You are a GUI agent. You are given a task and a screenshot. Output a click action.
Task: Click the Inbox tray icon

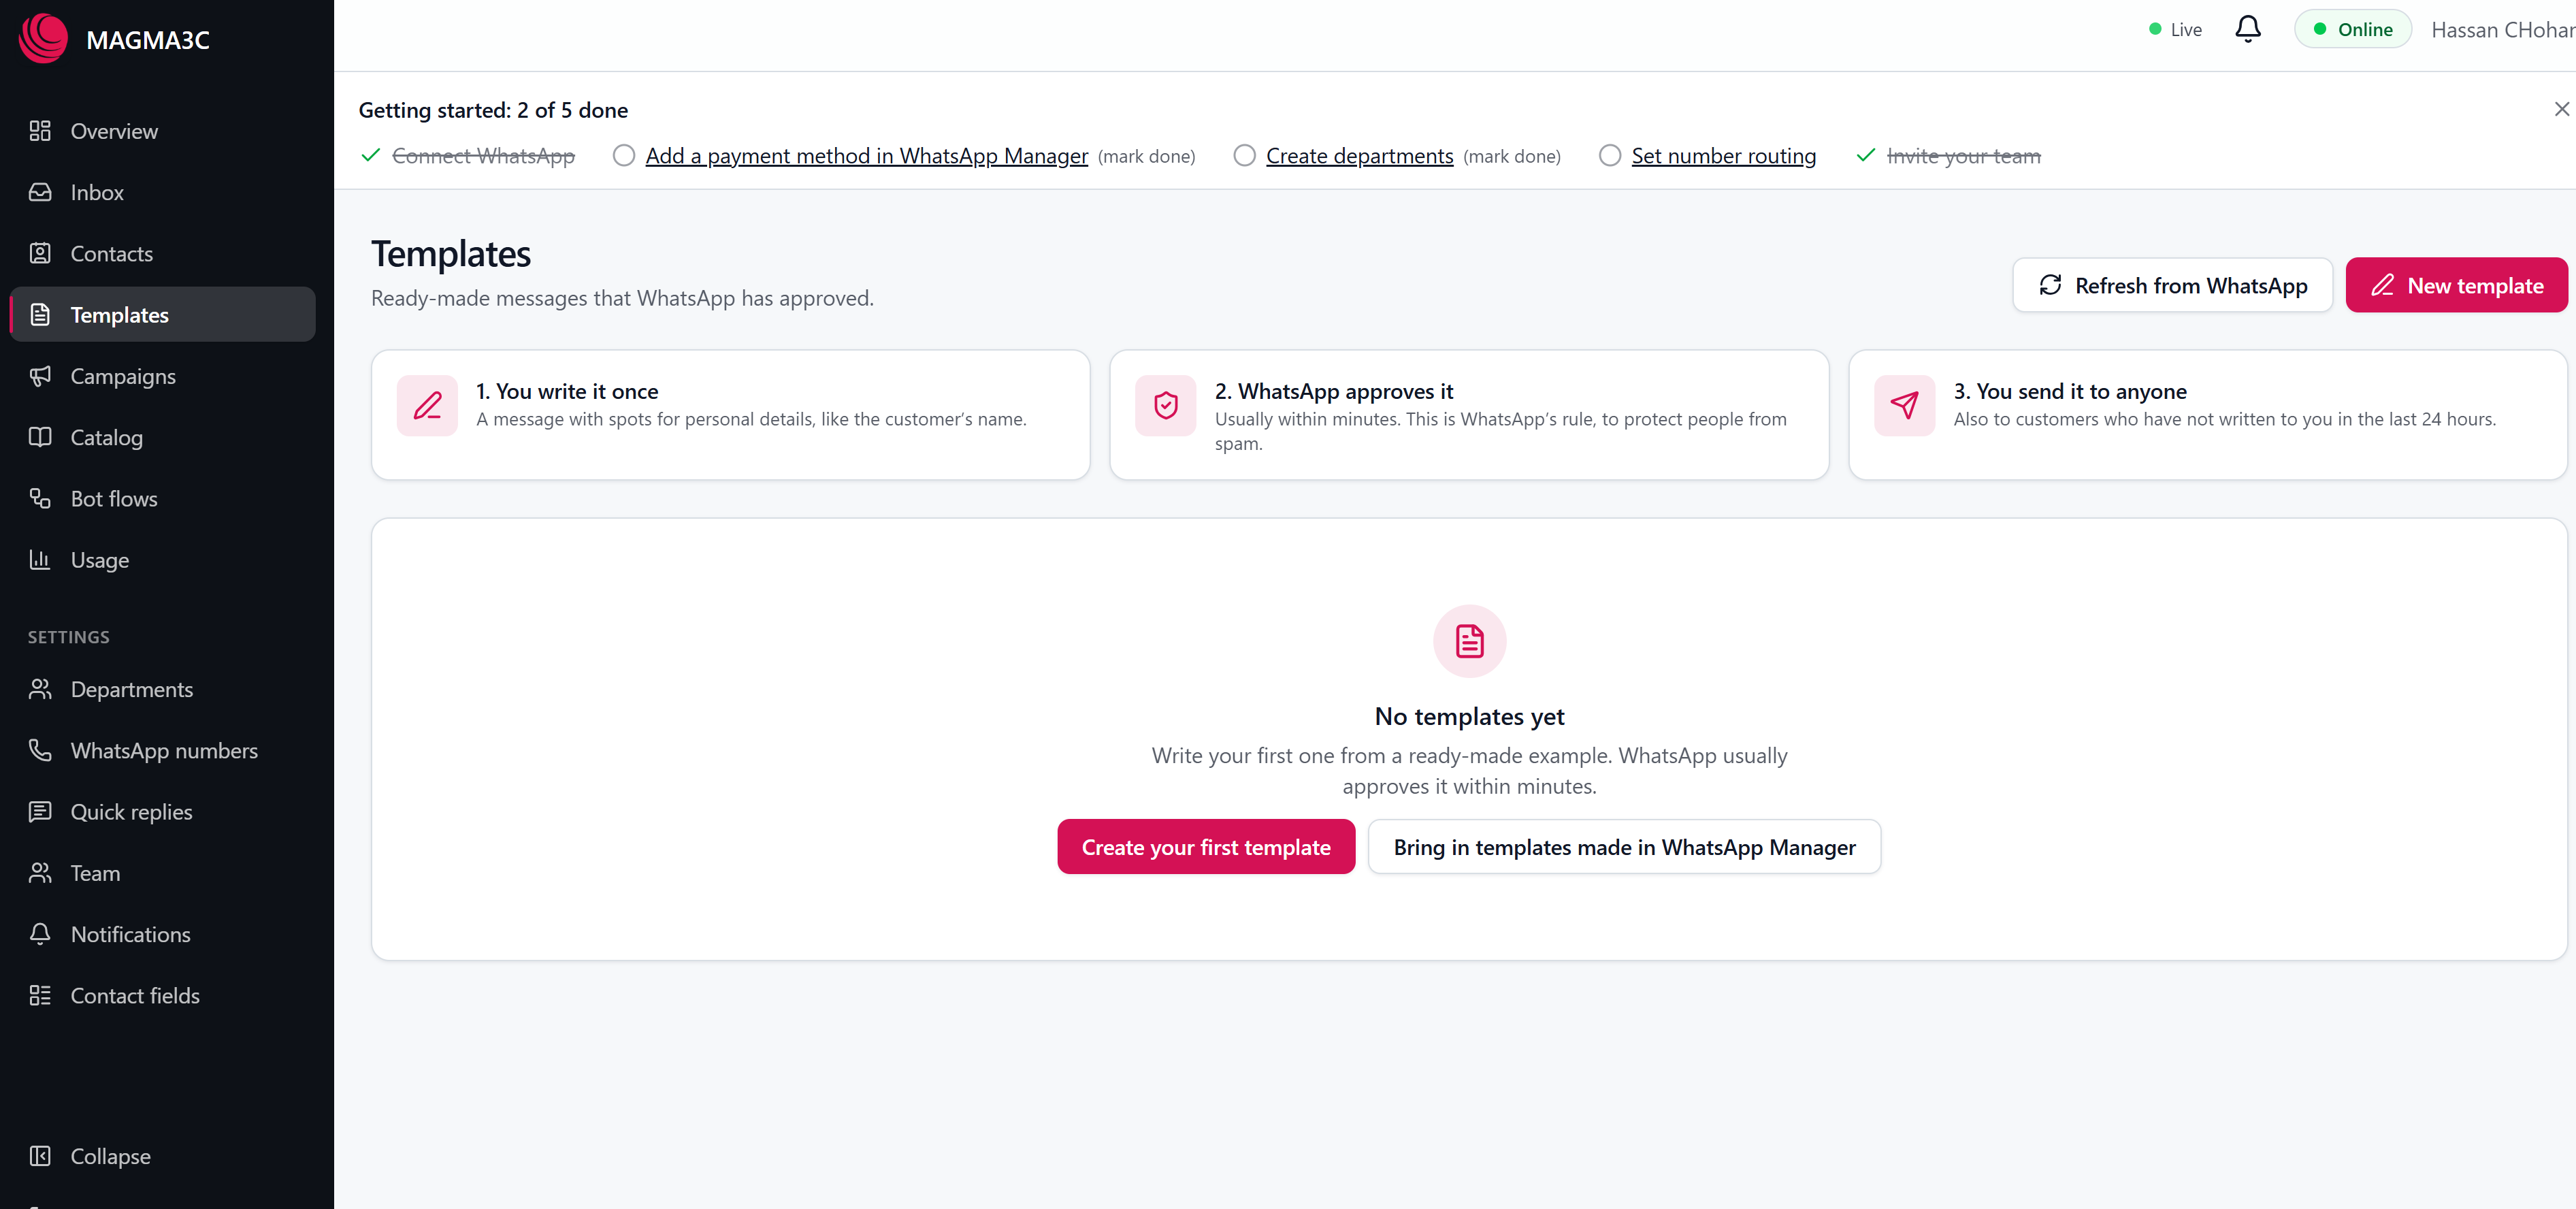coord(40,192)
